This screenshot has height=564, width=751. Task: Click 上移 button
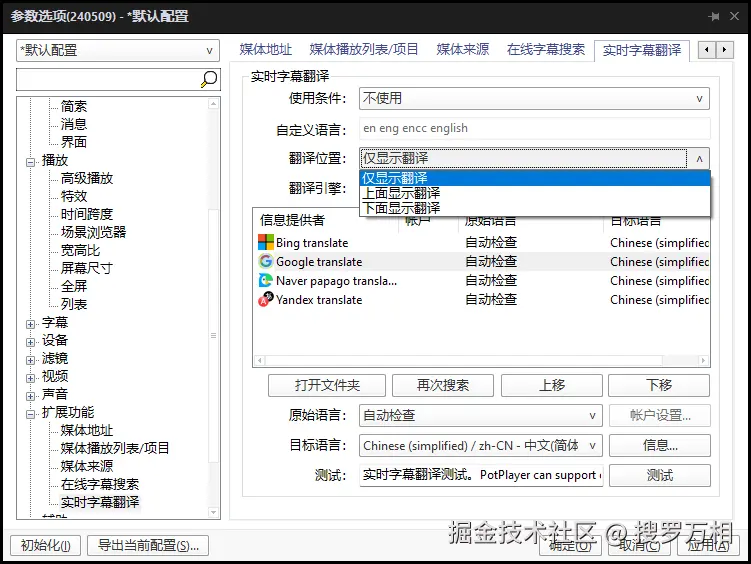[552, 385]
